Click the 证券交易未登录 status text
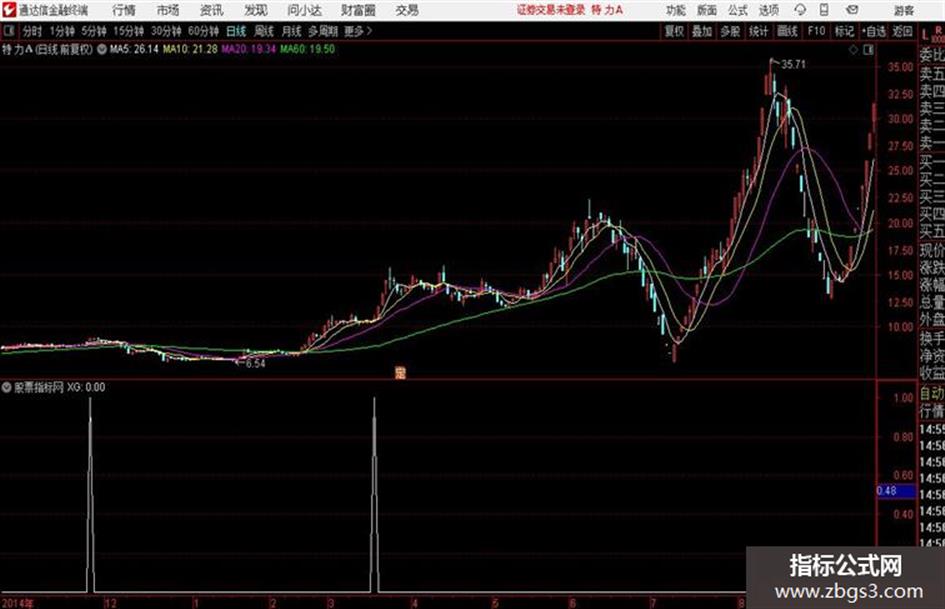Image resolution: width=945 pixels, height=609 pixels. coord(551,10)
